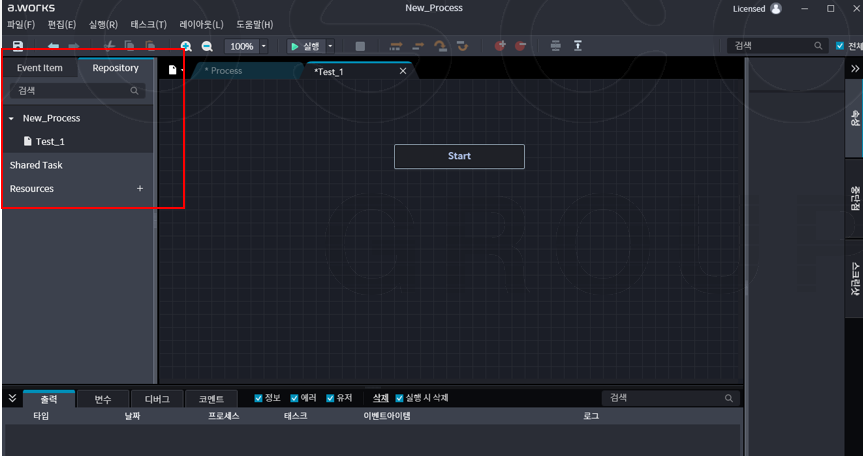The width and height of the screenshot is (863, 456).
Task: Remove breakpoint with red minus circle
Action: [x=520, y=46]
